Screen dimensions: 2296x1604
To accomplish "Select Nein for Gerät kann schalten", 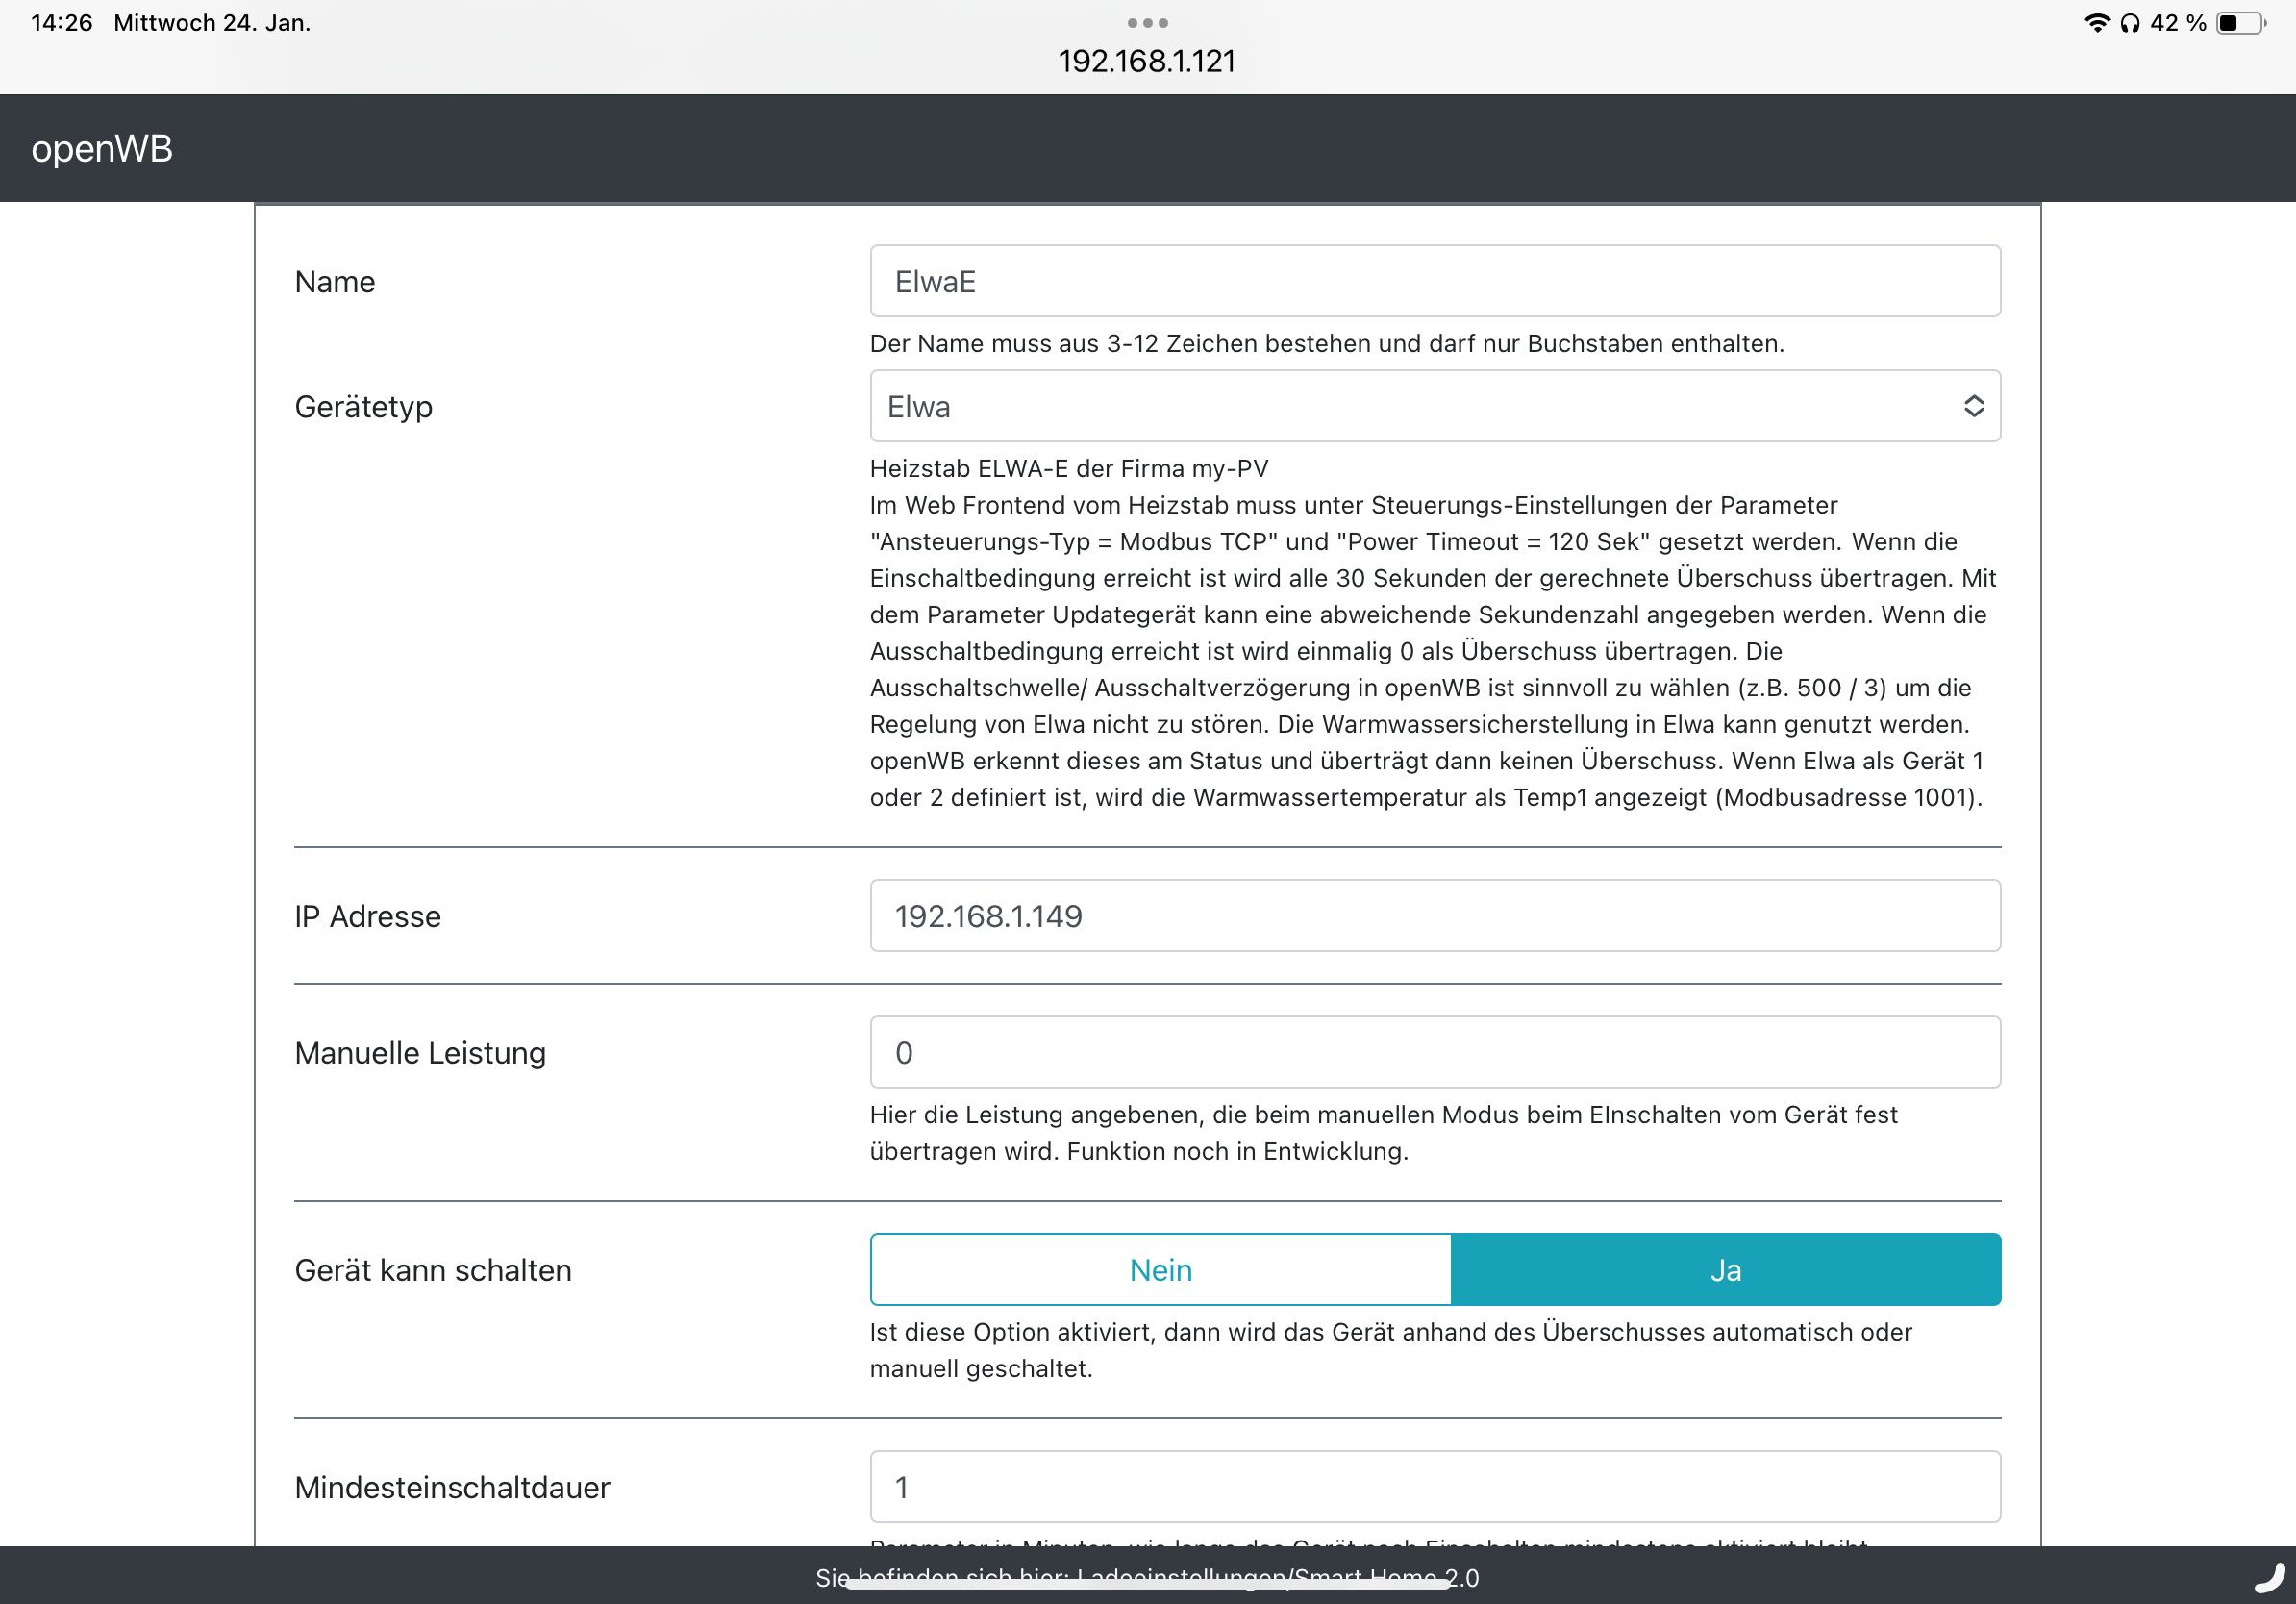I will (1160, 1270).
